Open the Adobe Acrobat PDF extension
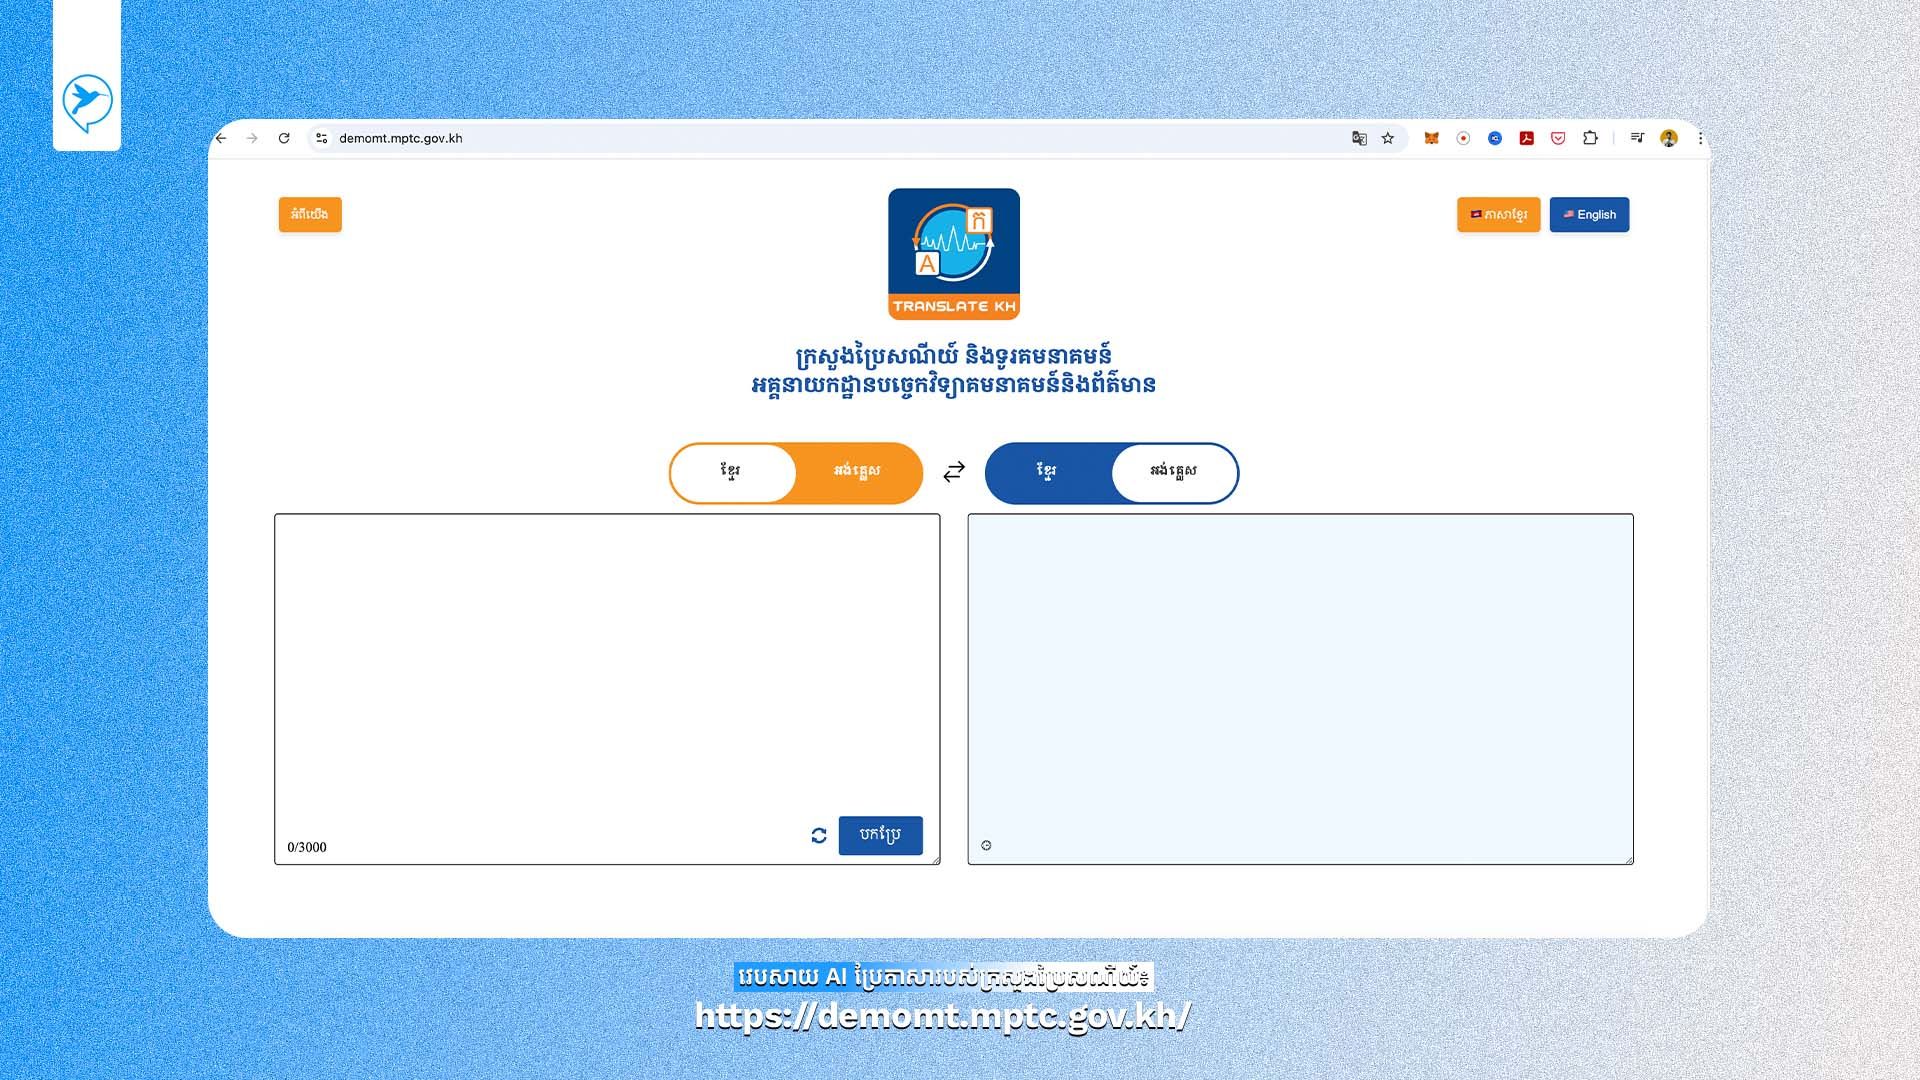The image size is (1920, 1080). click(1527, 138)
